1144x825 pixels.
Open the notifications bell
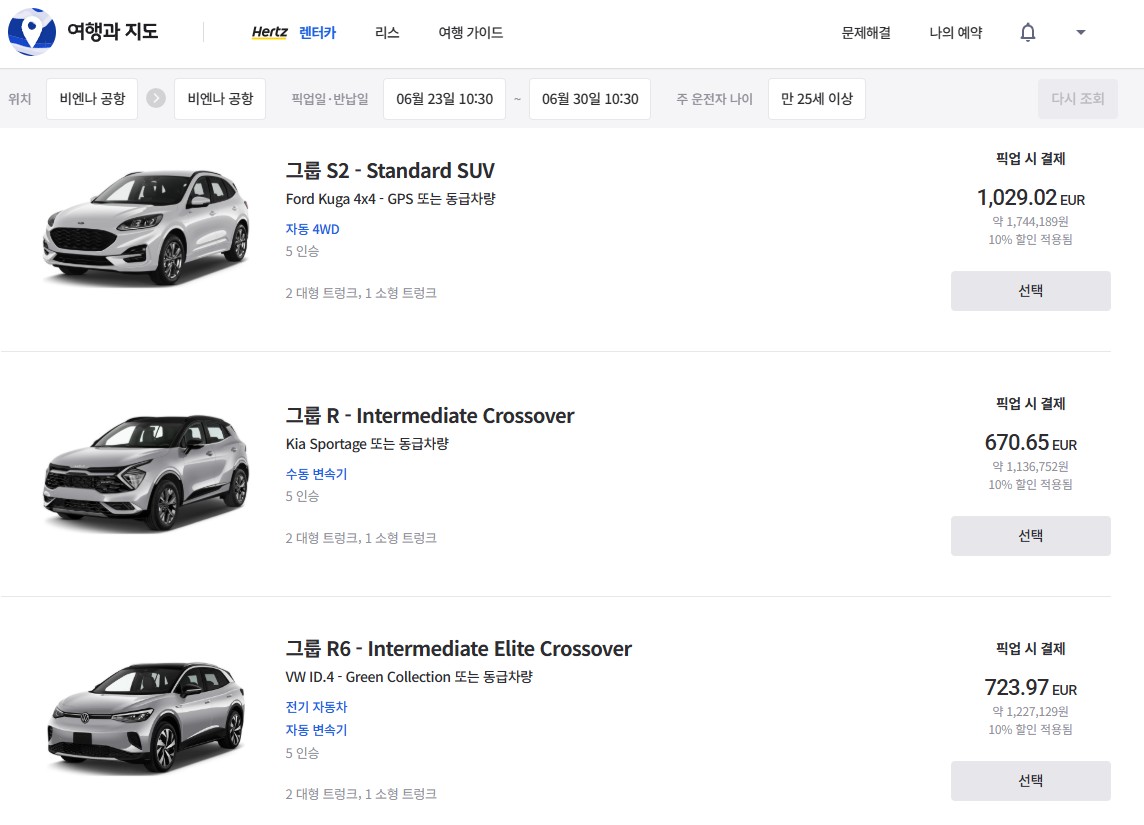(x=1027, y=33)
